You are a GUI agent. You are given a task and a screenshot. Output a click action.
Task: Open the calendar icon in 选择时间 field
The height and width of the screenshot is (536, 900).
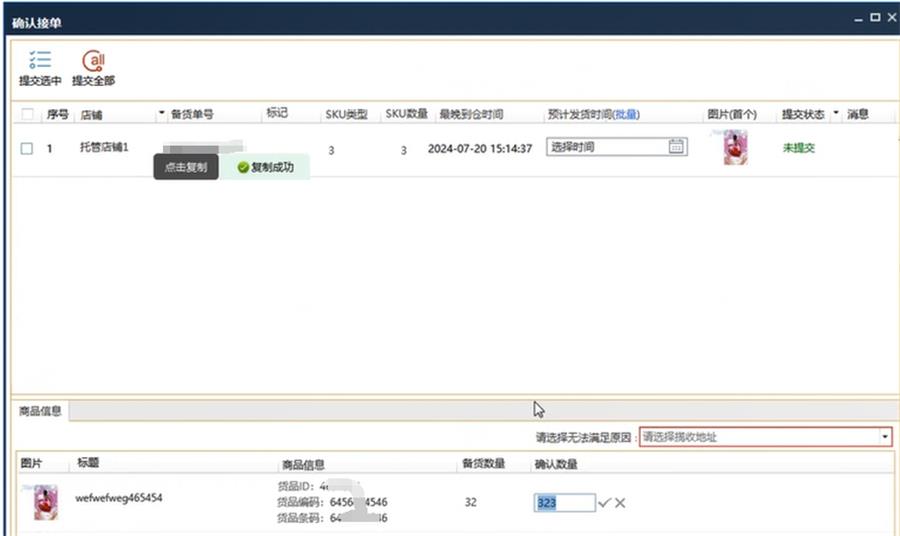click(676, 146)
